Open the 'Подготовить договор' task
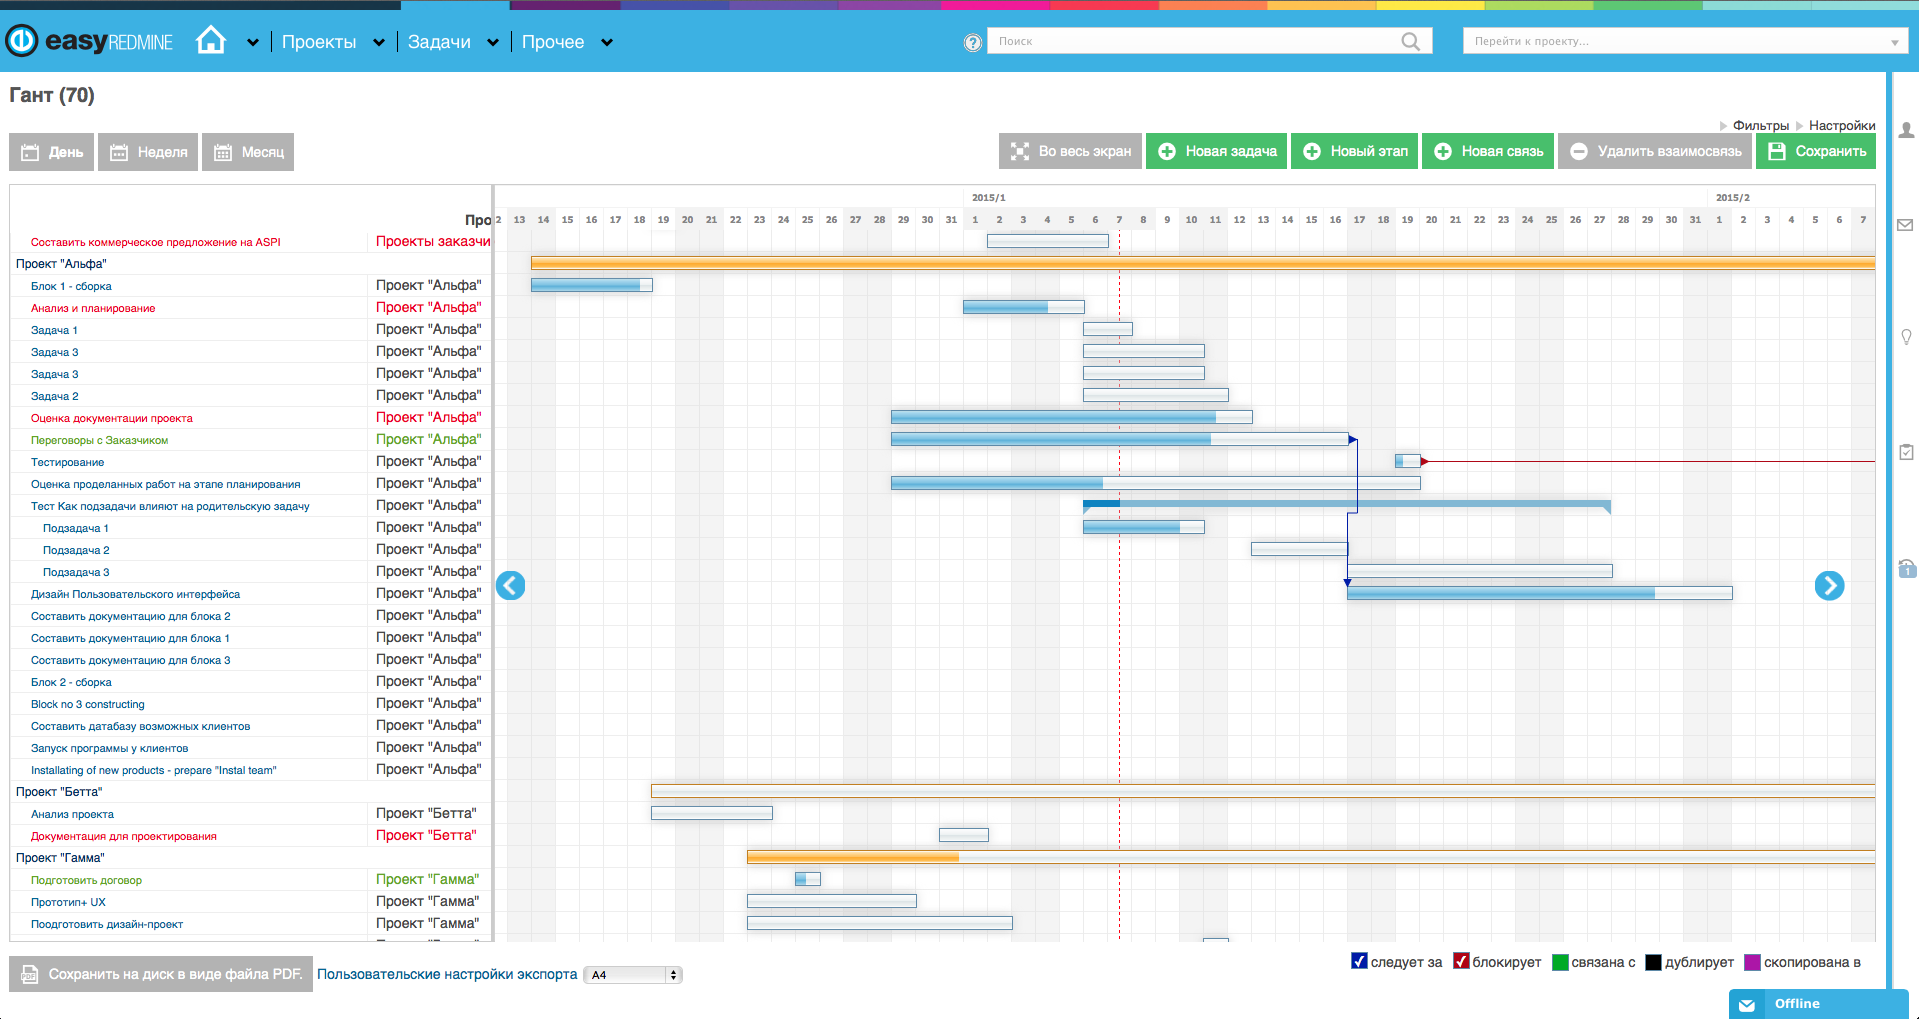1919x1019 pixels. point(87,880)
